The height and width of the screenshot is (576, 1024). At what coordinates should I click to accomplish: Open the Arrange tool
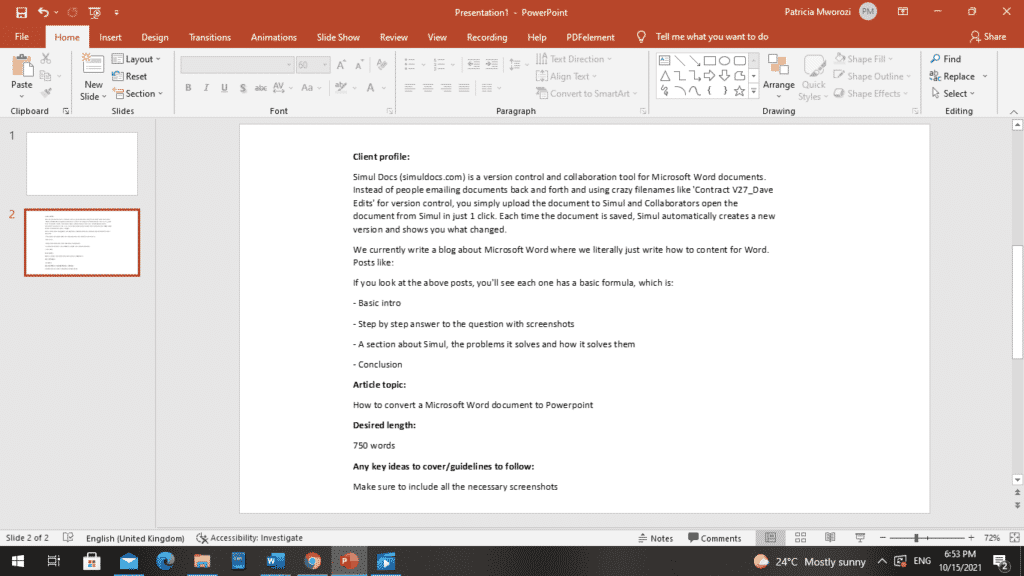click(x=778, y=76)
